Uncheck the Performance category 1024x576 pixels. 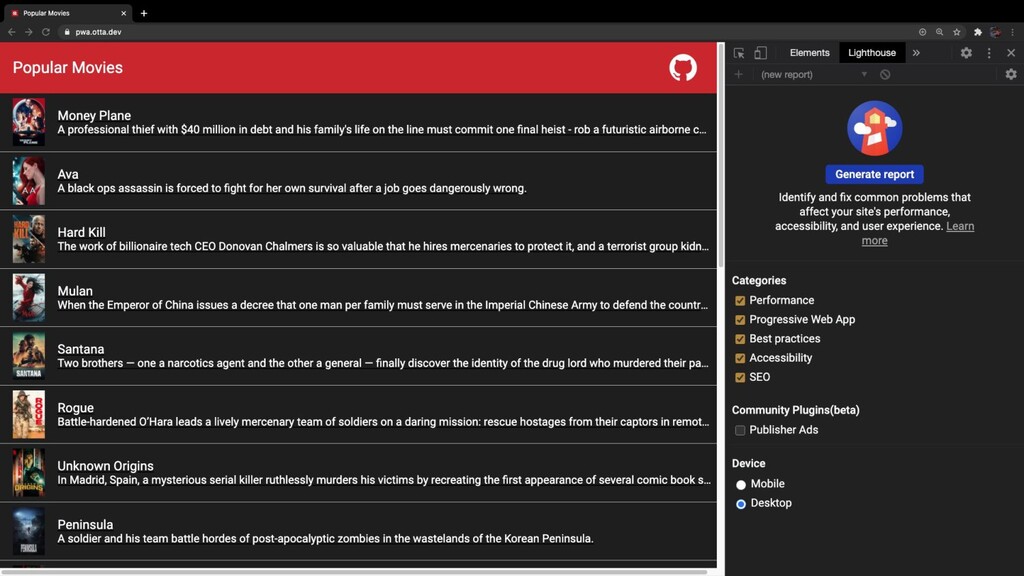(x=740, y=300)
